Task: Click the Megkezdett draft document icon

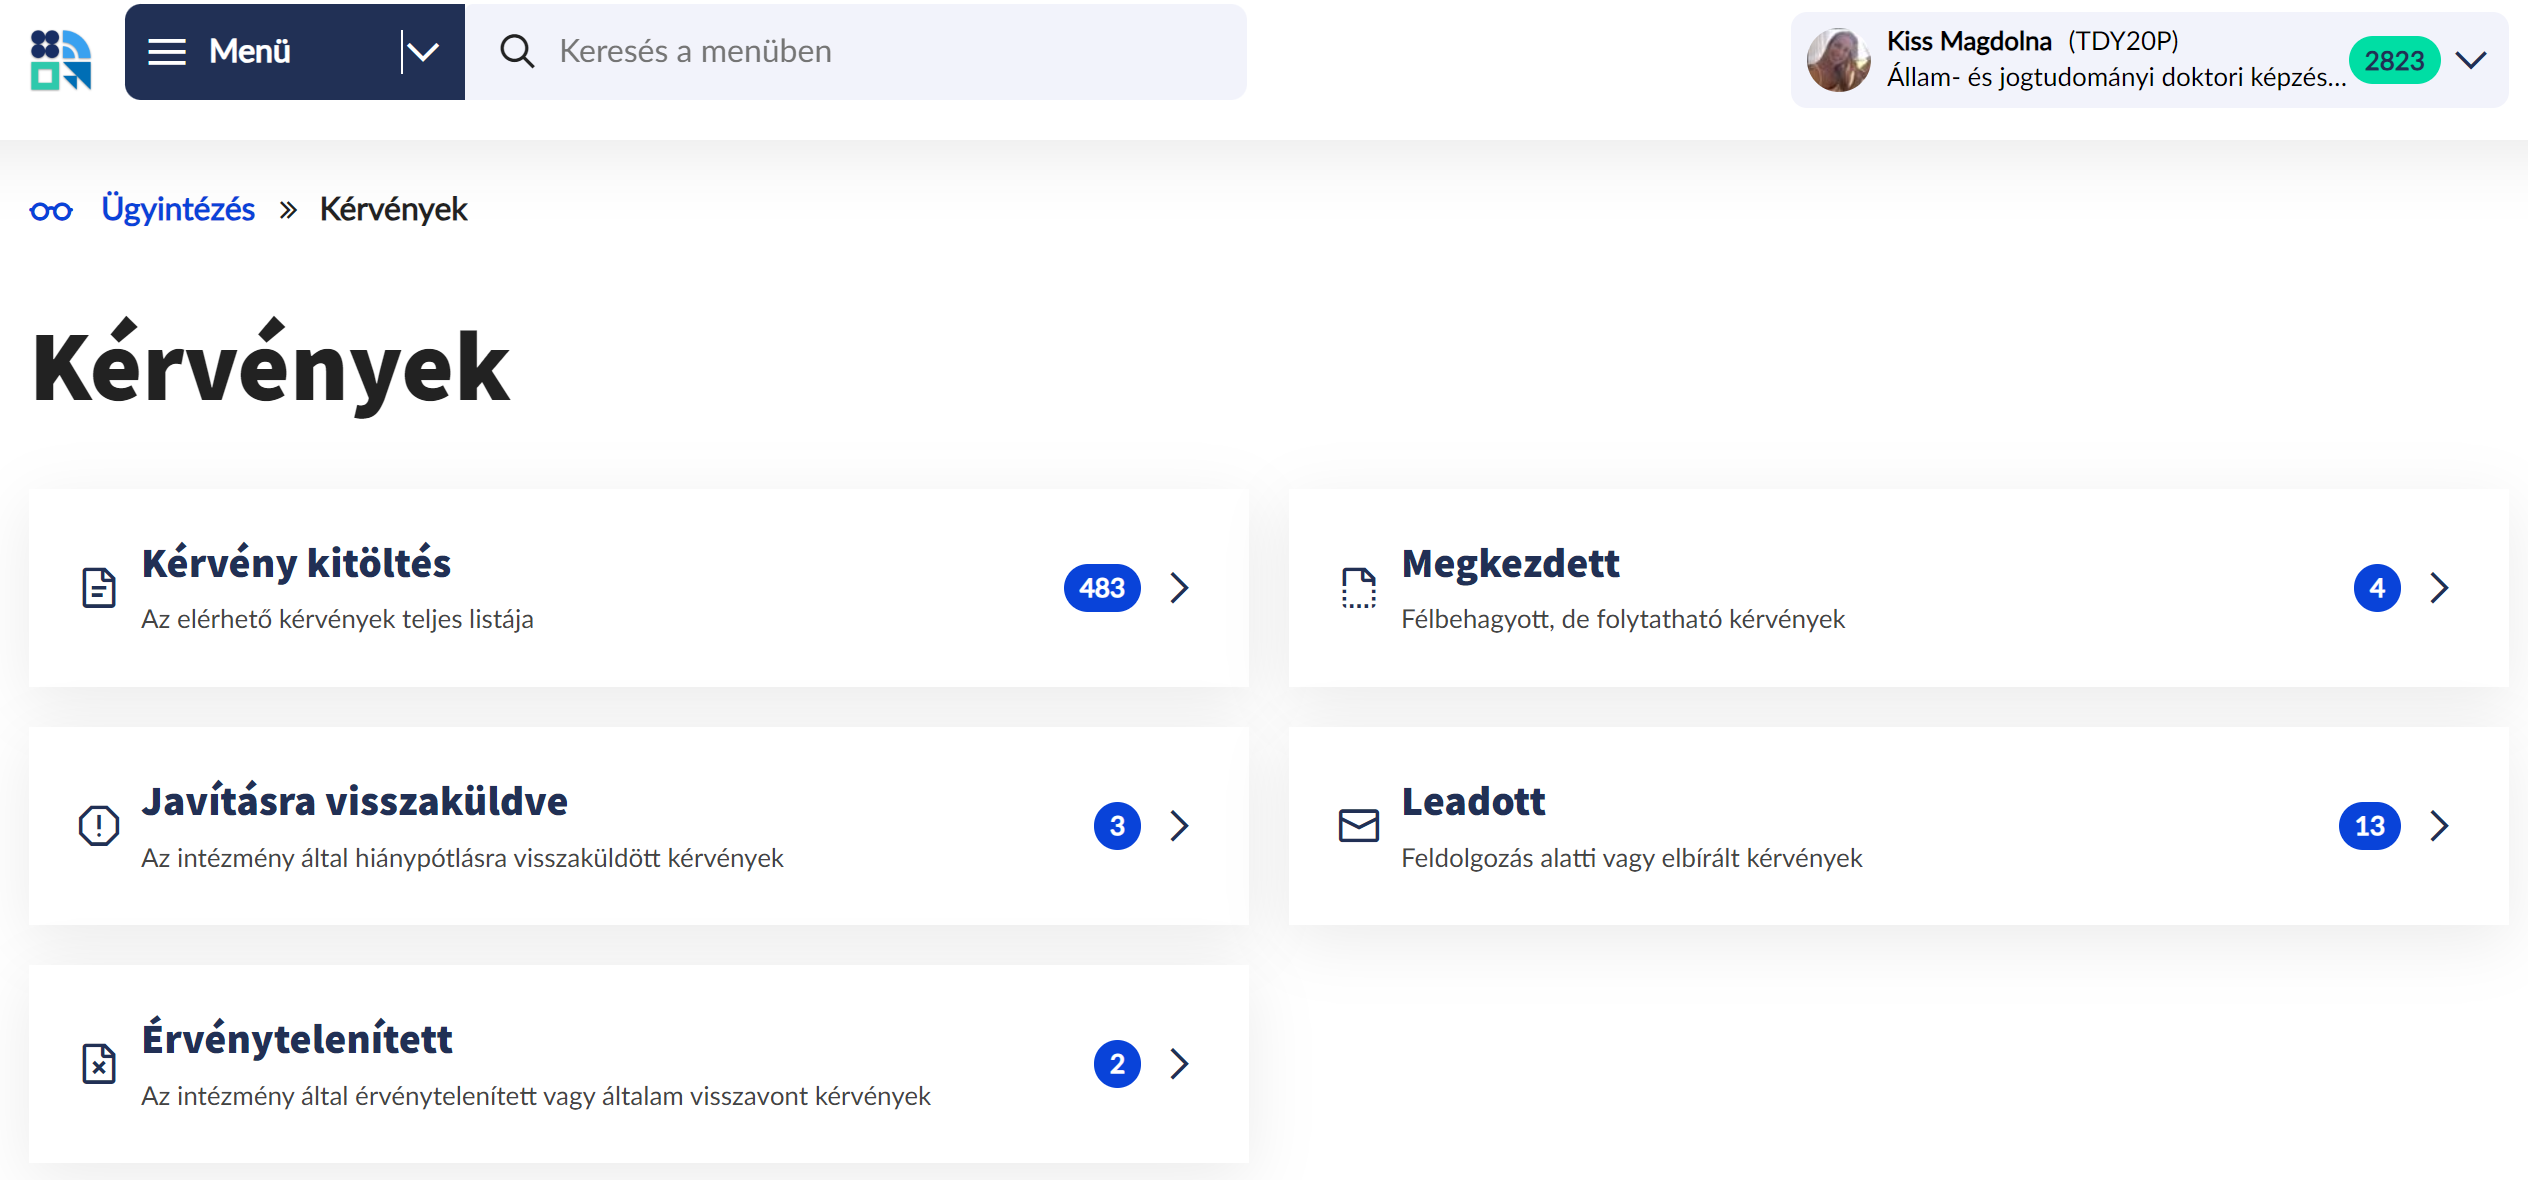Action: pos(1358,588)
